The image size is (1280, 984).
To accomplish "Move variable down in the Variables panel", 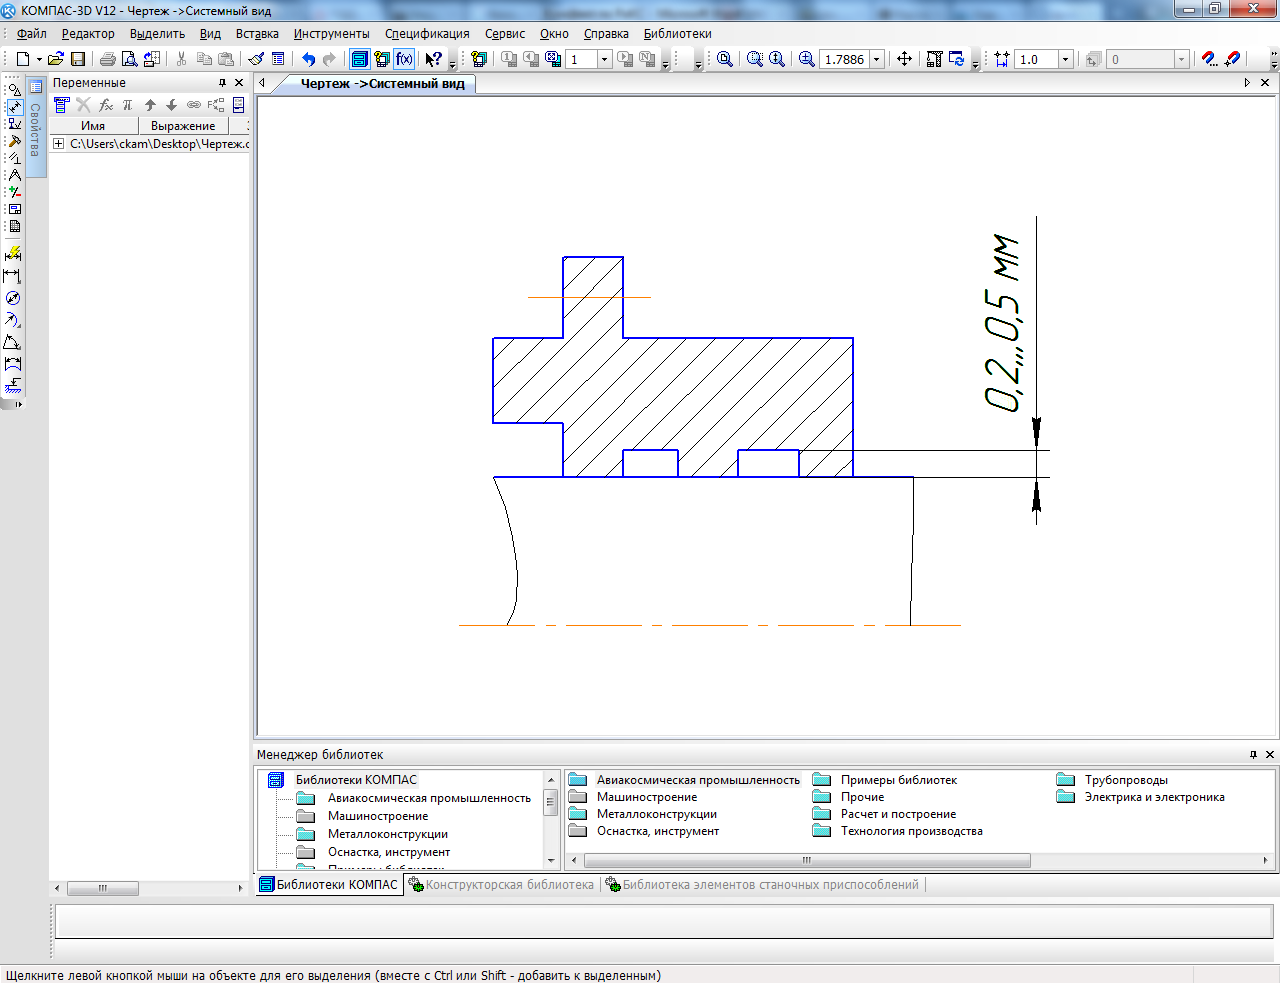I will point(172,105).
